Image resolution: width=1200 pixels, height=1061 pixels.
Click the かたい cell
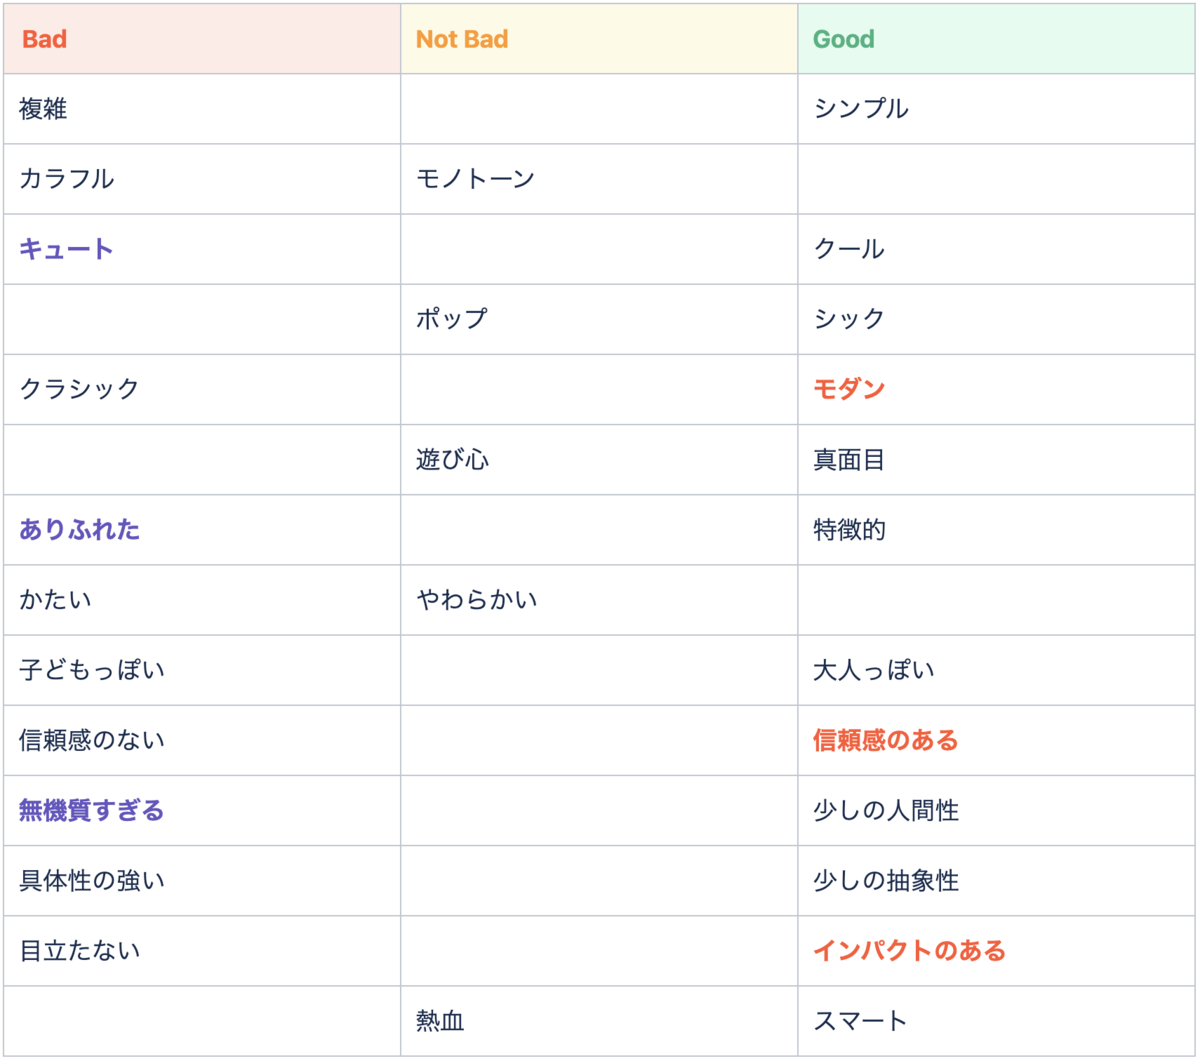(x=202, y=600)
